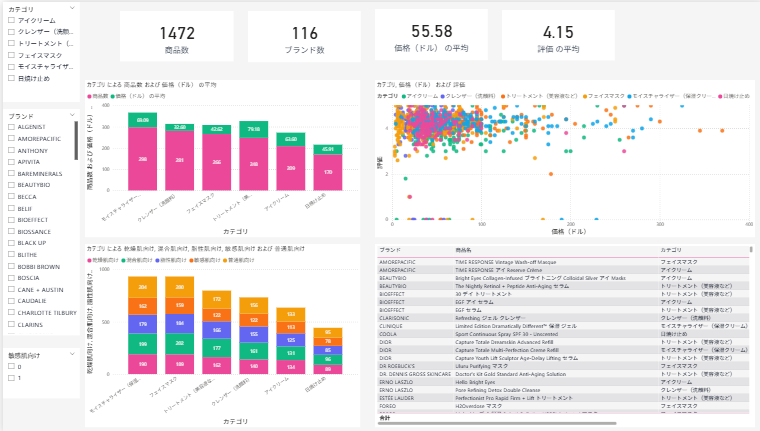The width and height of the screenshot is (760, 431).
Task: Collapse the カテゴリ slicer with its chevron
Action: (x=72, y=8)
